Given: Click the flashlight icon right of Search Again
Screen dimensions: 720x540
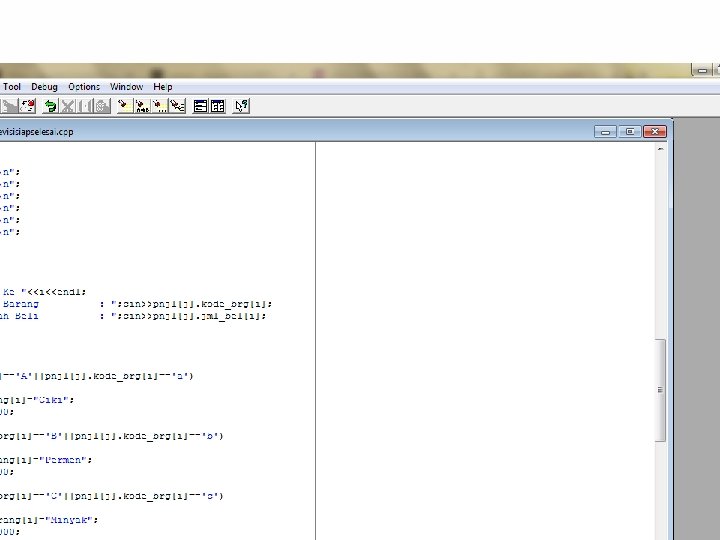Looking at the screenshot, I should (x=177, y=107).
